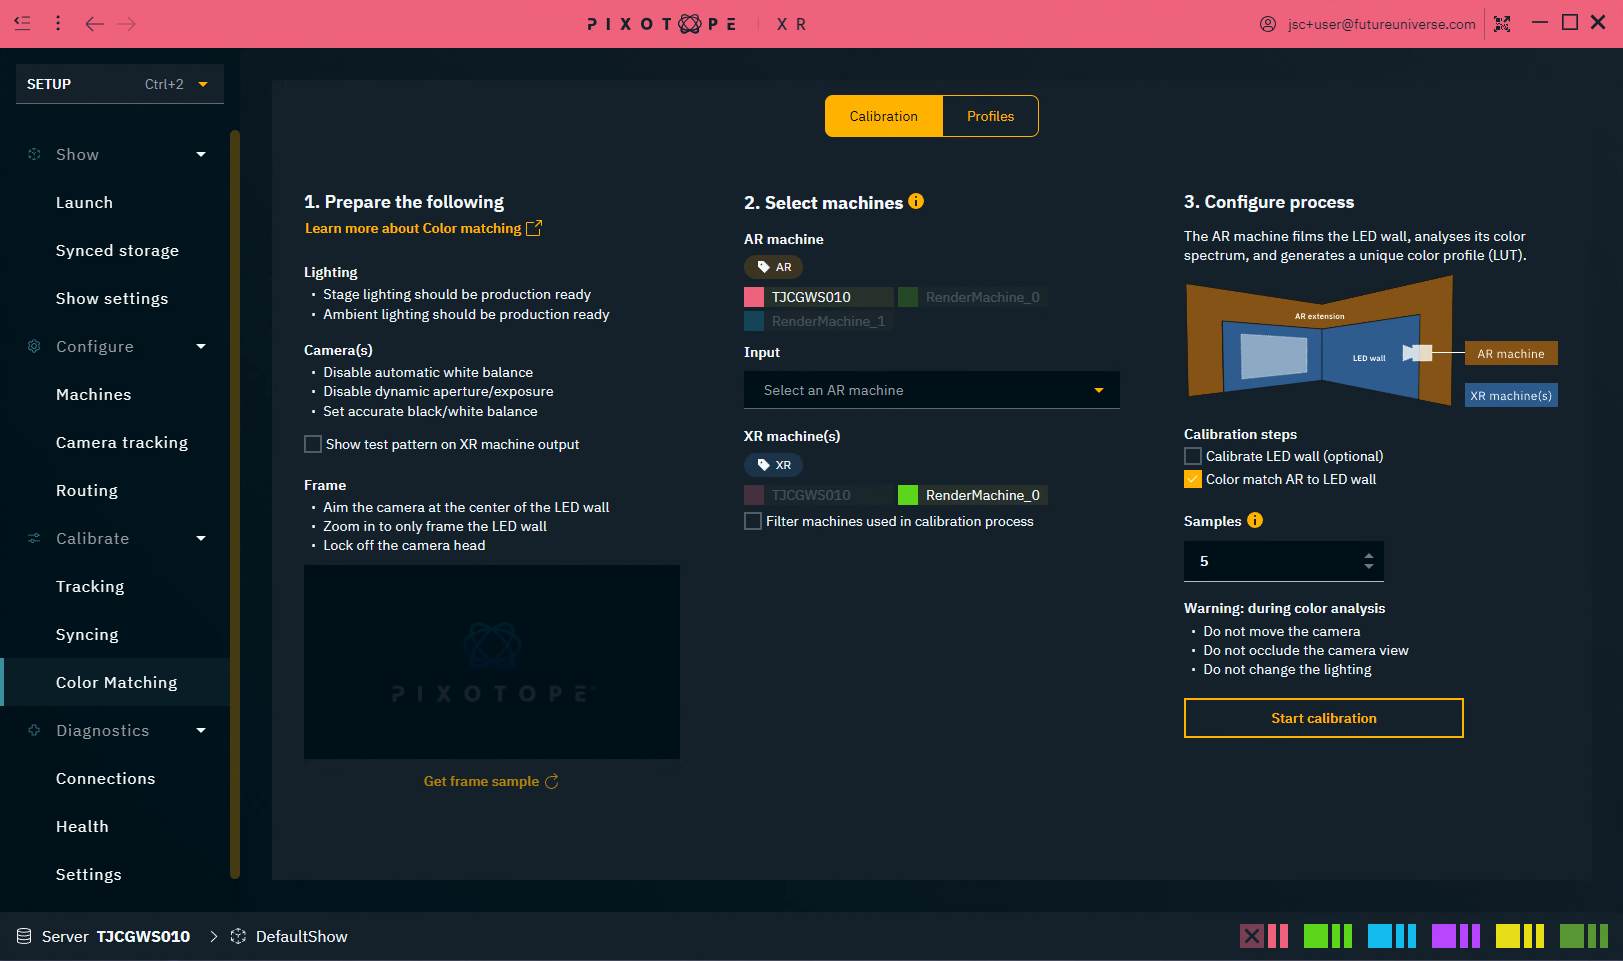The width and height of the screenshot is (1623, 961).
Task: Open the Select an AR machine input dropdown
Action: (x=932, y=390)
